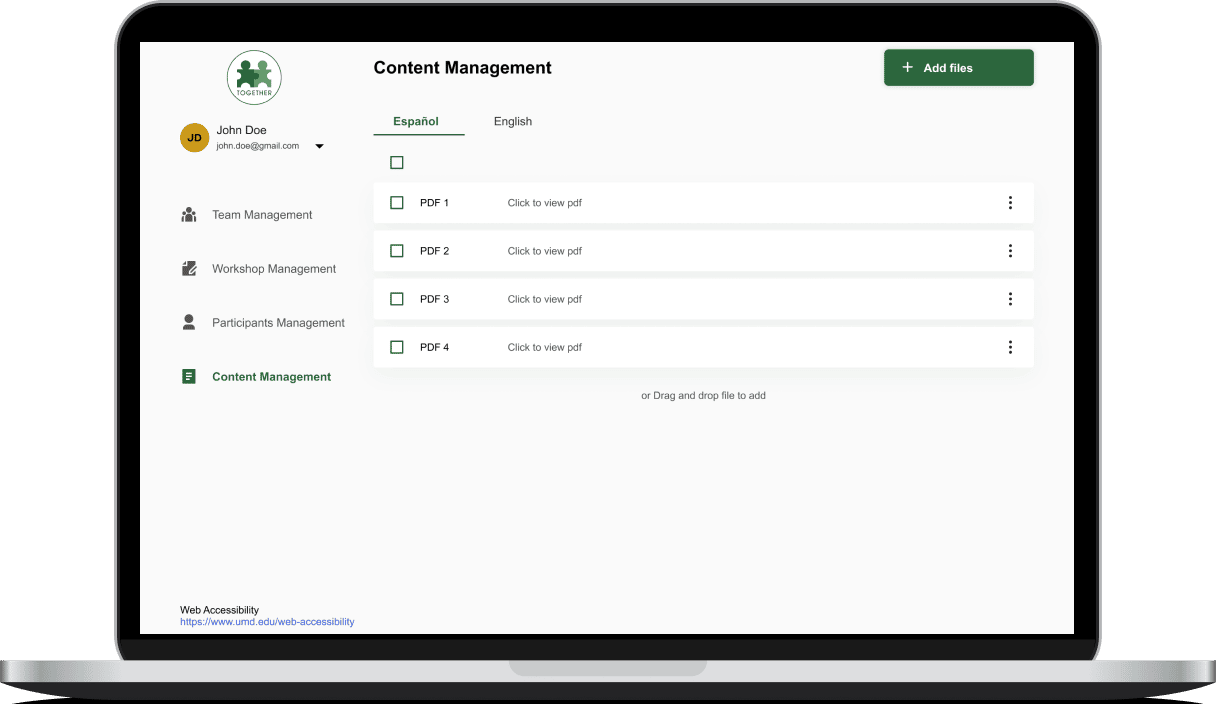This screenshot has height=704, width=1216.
Task: Click the Workshop Management edit icon
Action: (189, 269)
